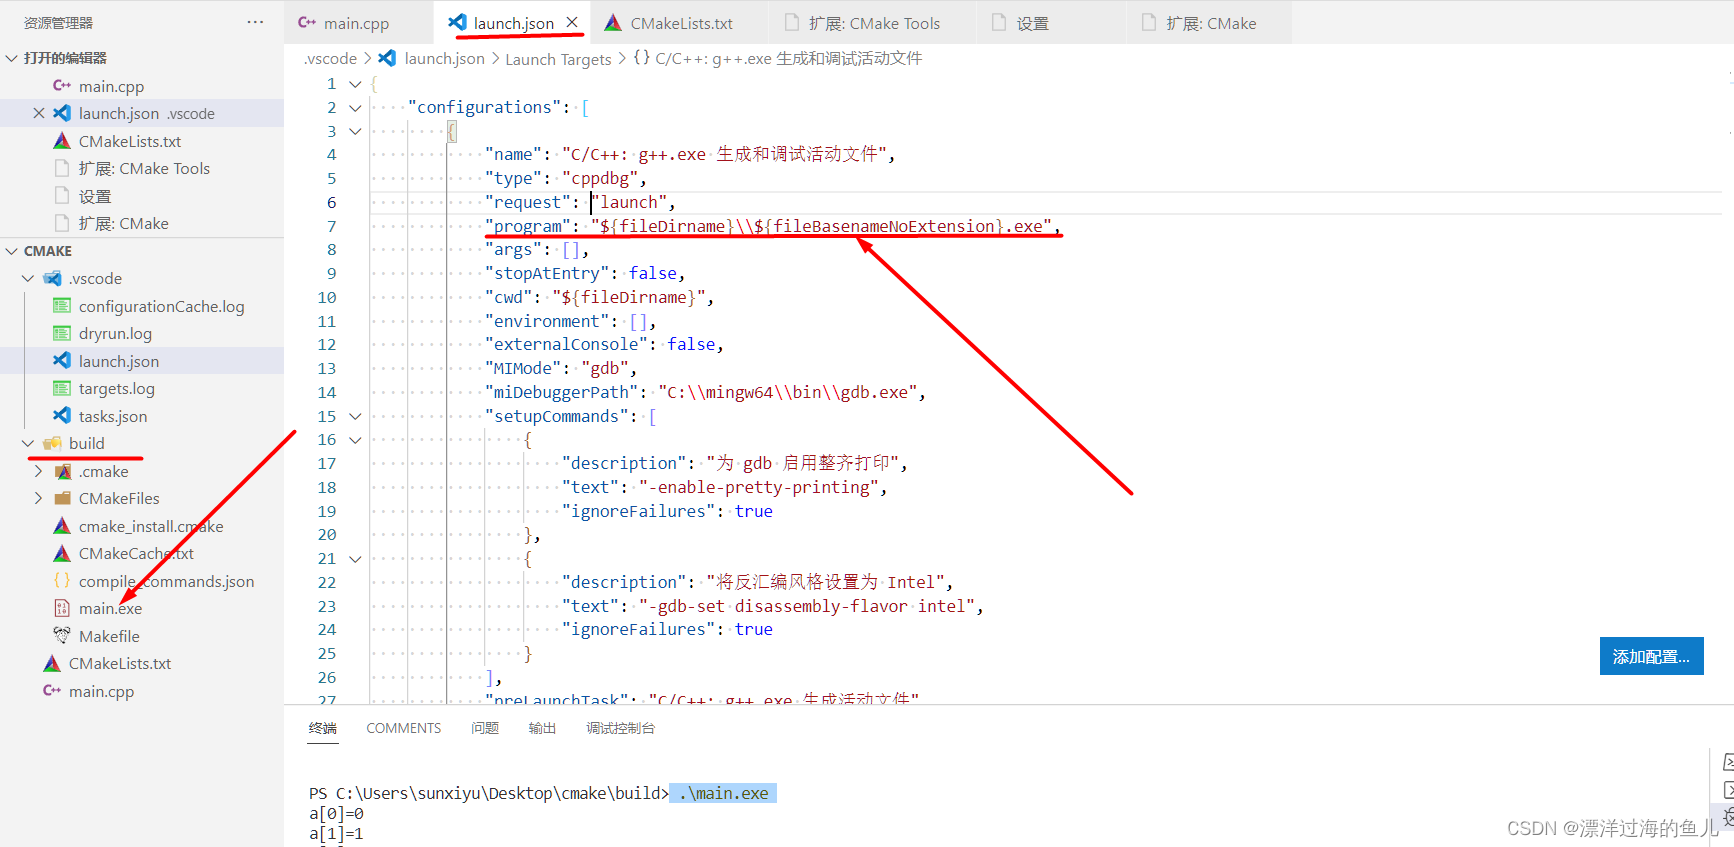Switch to CMakeLists.txt editor tab
1734x847 pixels.
coord(681,23)
